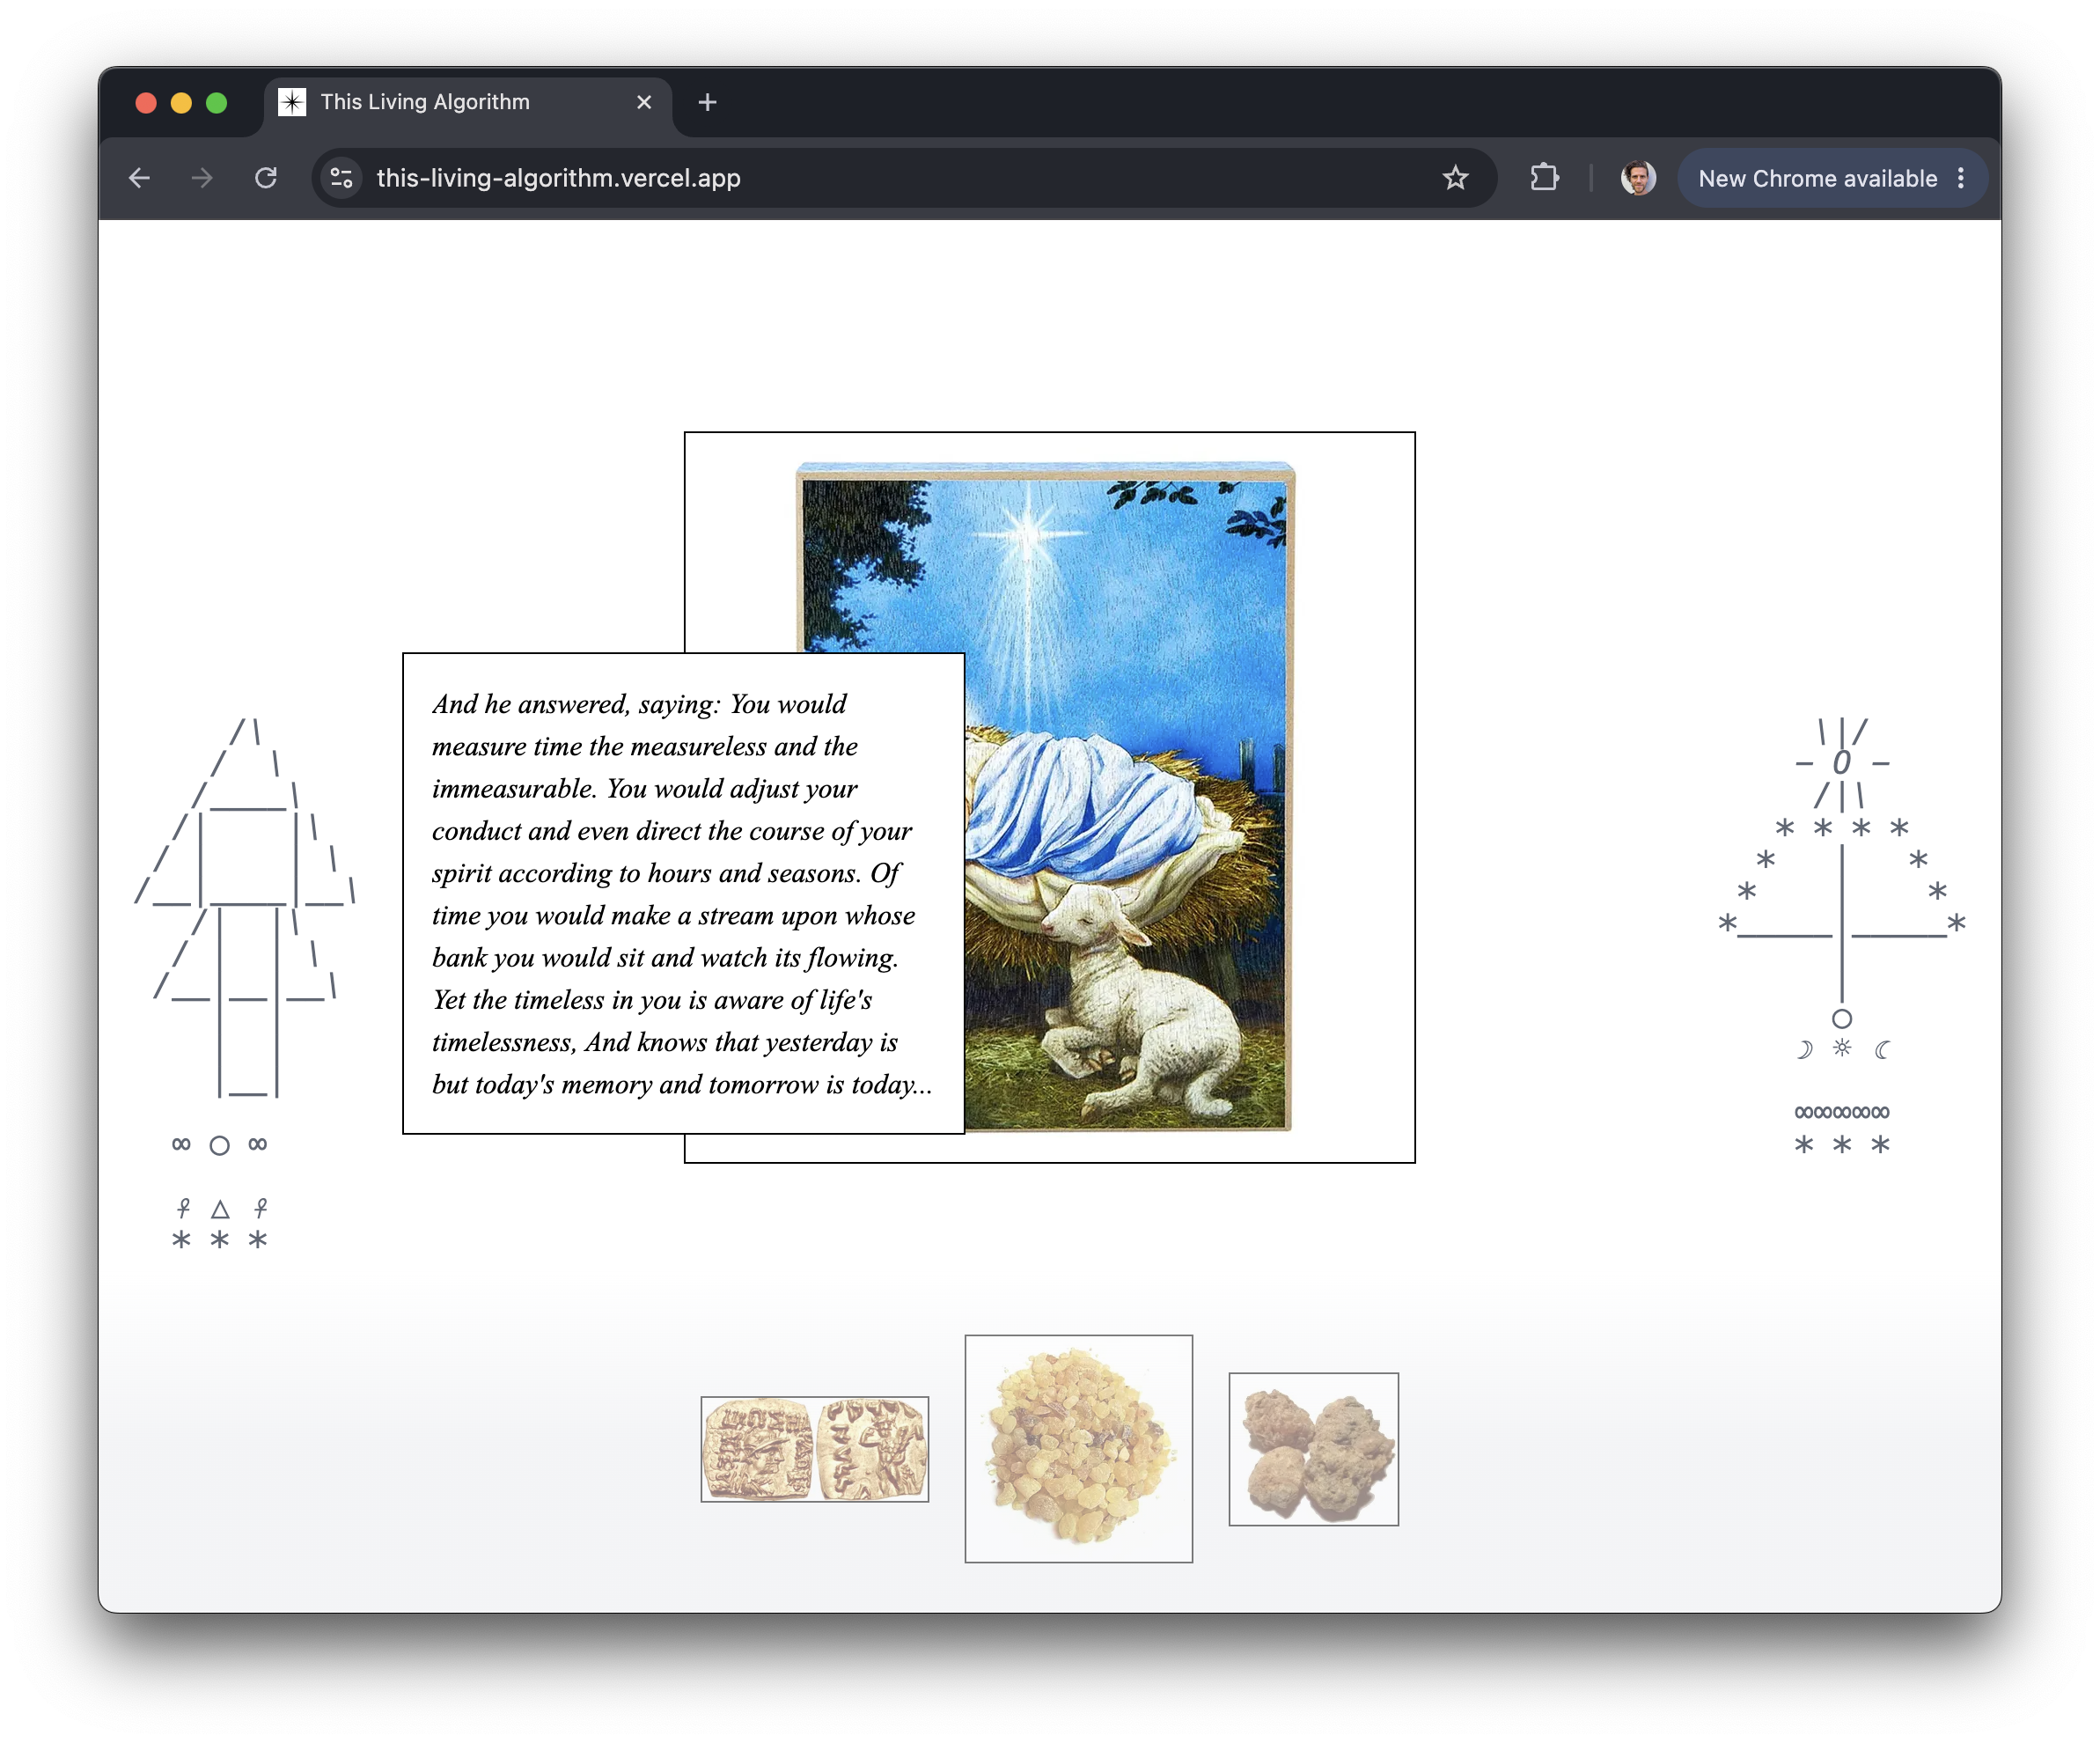Open the Chrome profile avatar

click(x=1637, y=178)
